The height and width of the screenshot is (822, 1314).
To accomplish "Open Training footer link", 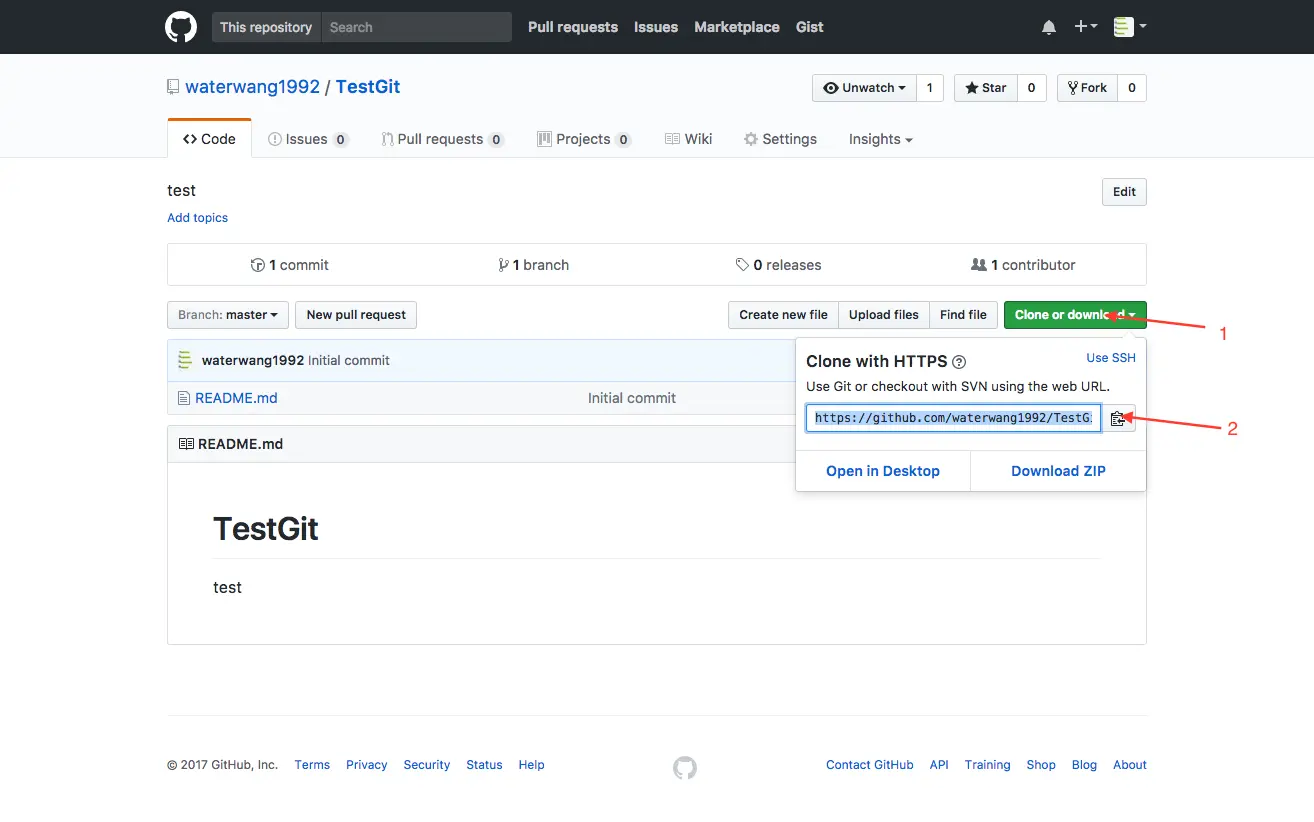I will tap(987, 765).
